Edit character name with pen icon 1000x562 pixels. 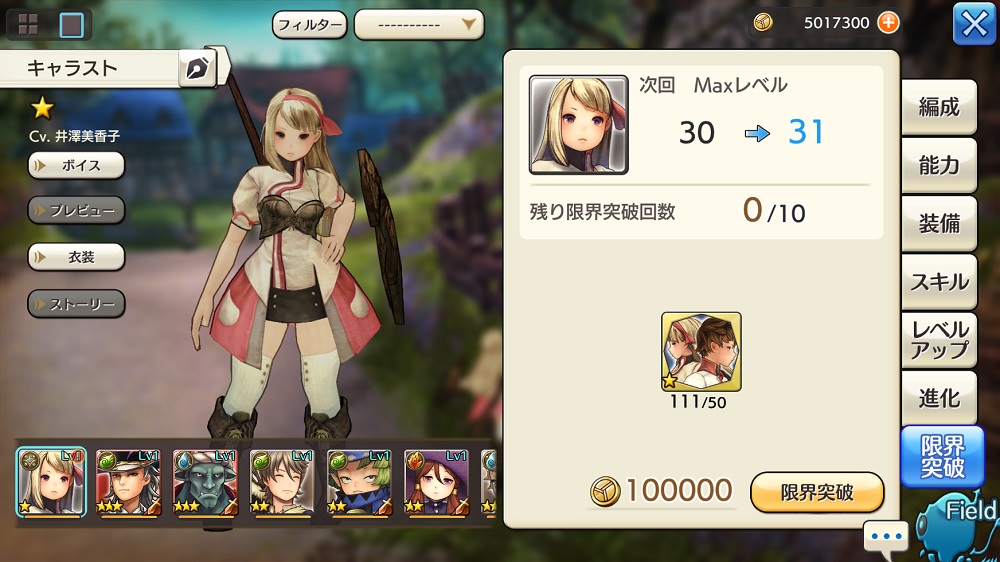(198, 68)
